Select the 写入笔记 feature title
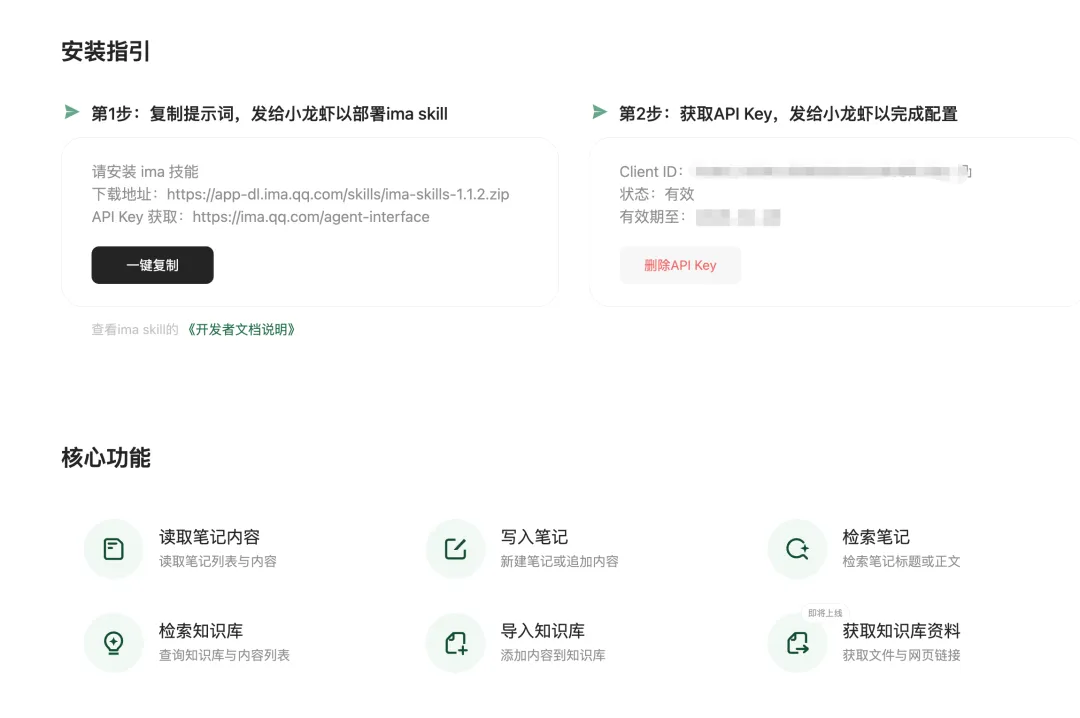Image resolution: width=1080 pixels, height=718 pixels. click(x=534, y=537)
